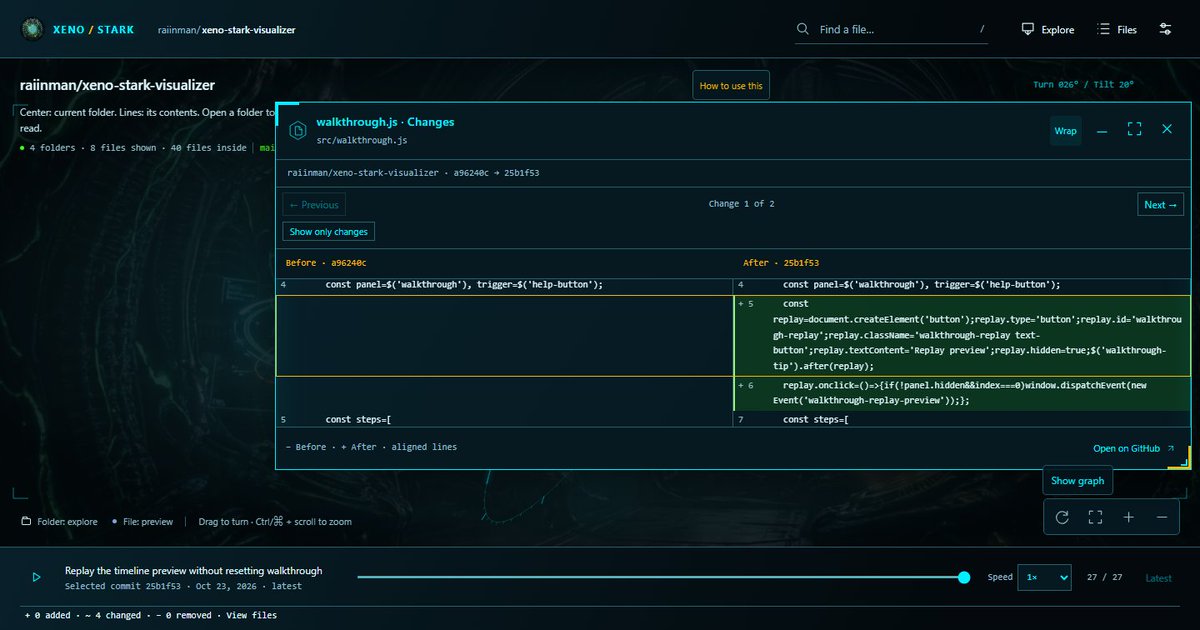Click the Selected commit 25b1f53 details line

click(x=183, y=586)
